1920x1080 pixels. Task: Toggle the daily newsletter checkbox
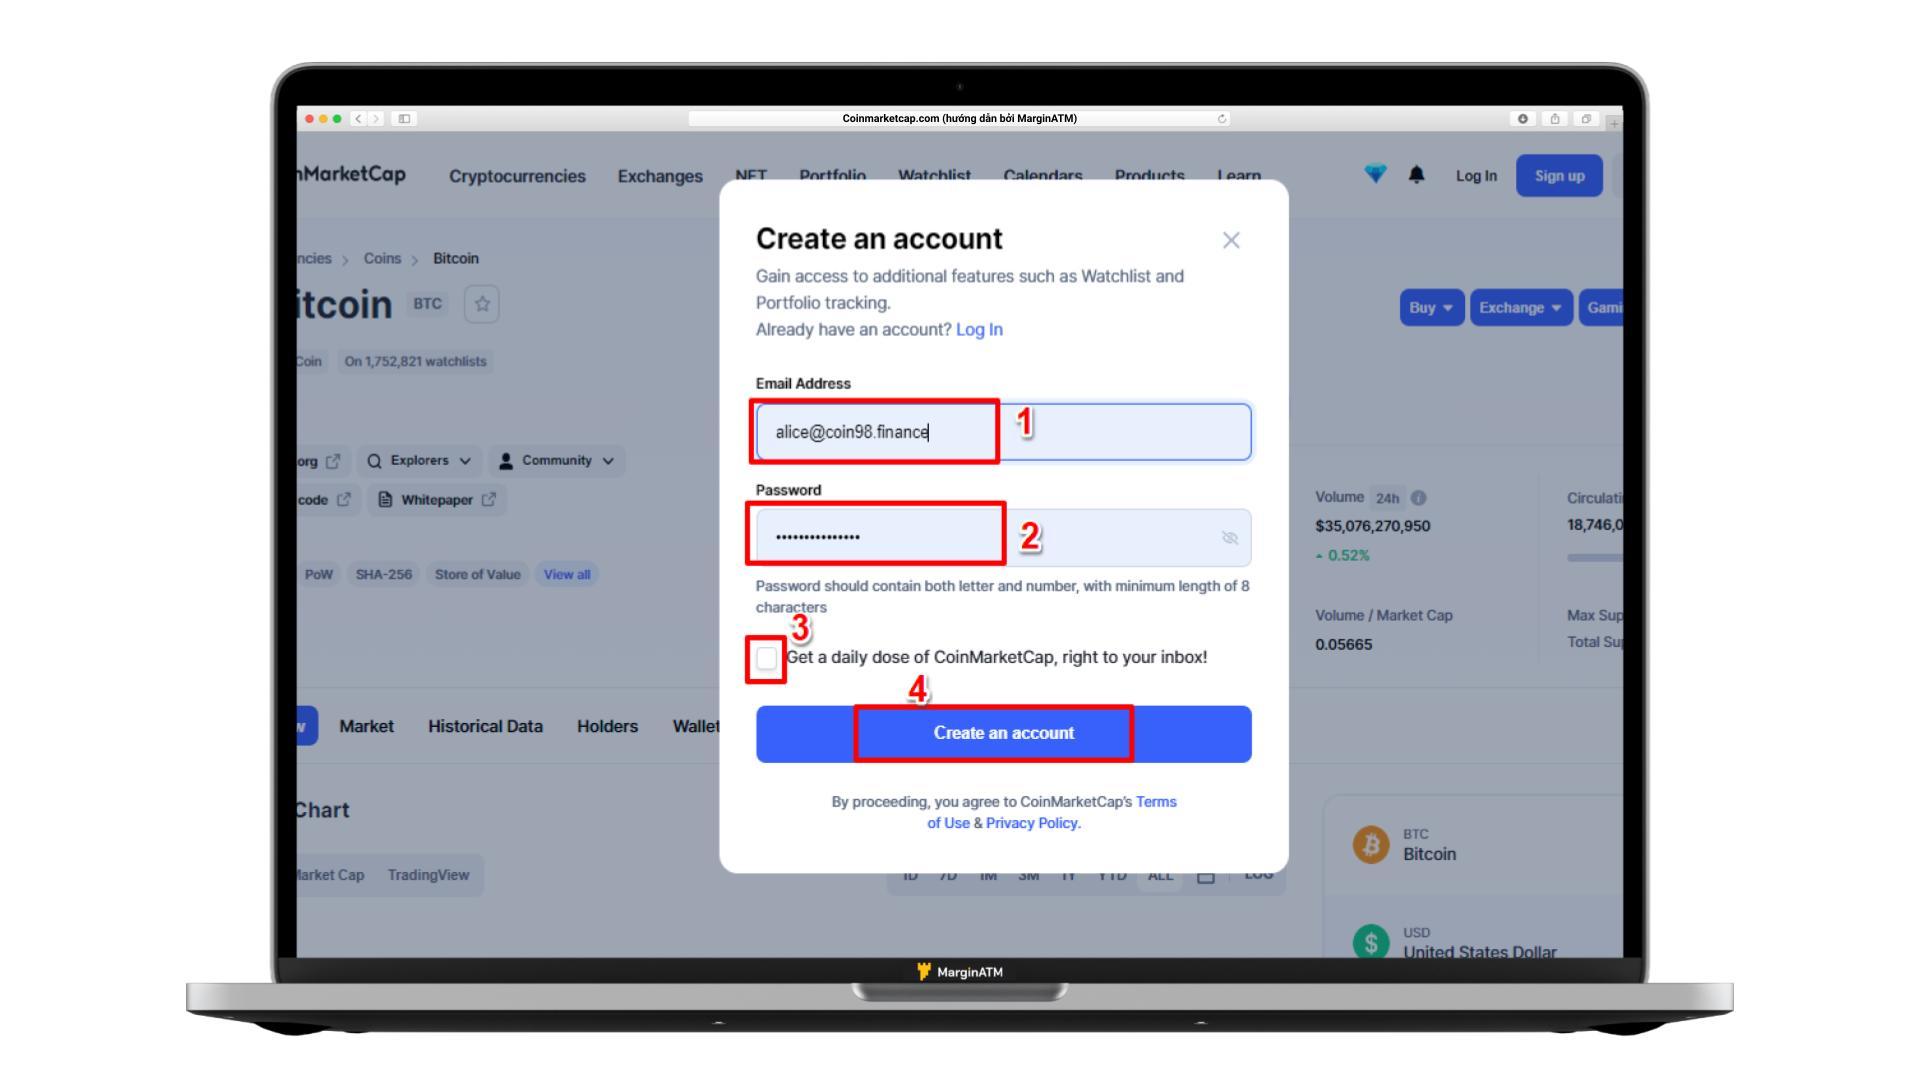[766, 657]
